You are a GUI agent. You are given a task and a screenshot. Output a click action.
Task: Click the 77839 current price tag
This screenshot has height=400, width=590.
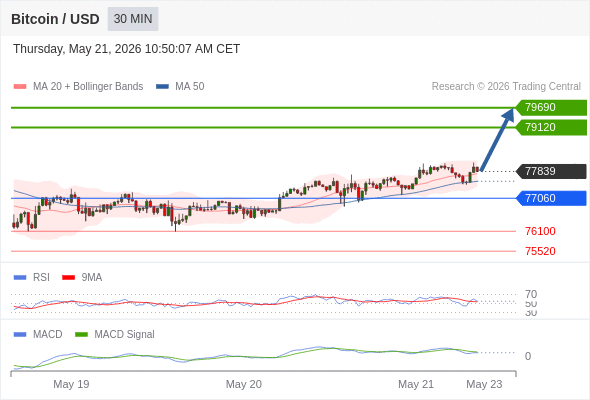coord(551,171)
